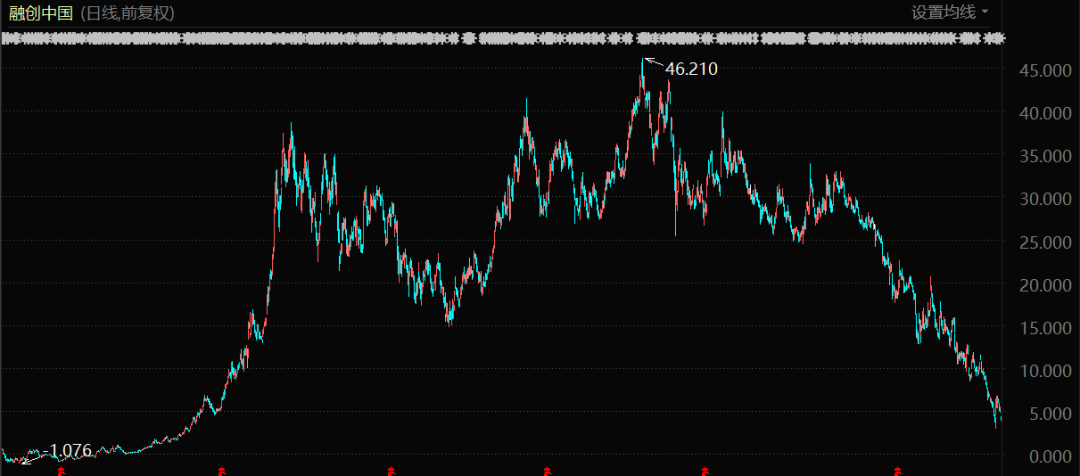Viewport: 1080px width, 476px height.
Task: Click the 1.076 lowest price label
Action: (70, 451)
